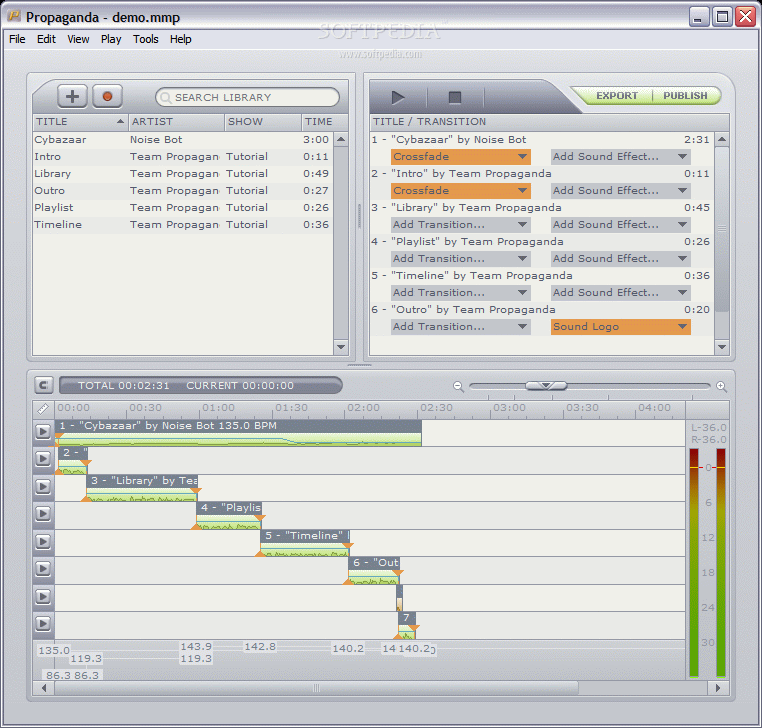Expand Add Transition dropdown under Library
The image size is (762, 728).
pyautogui.click(x=460, y=225)
